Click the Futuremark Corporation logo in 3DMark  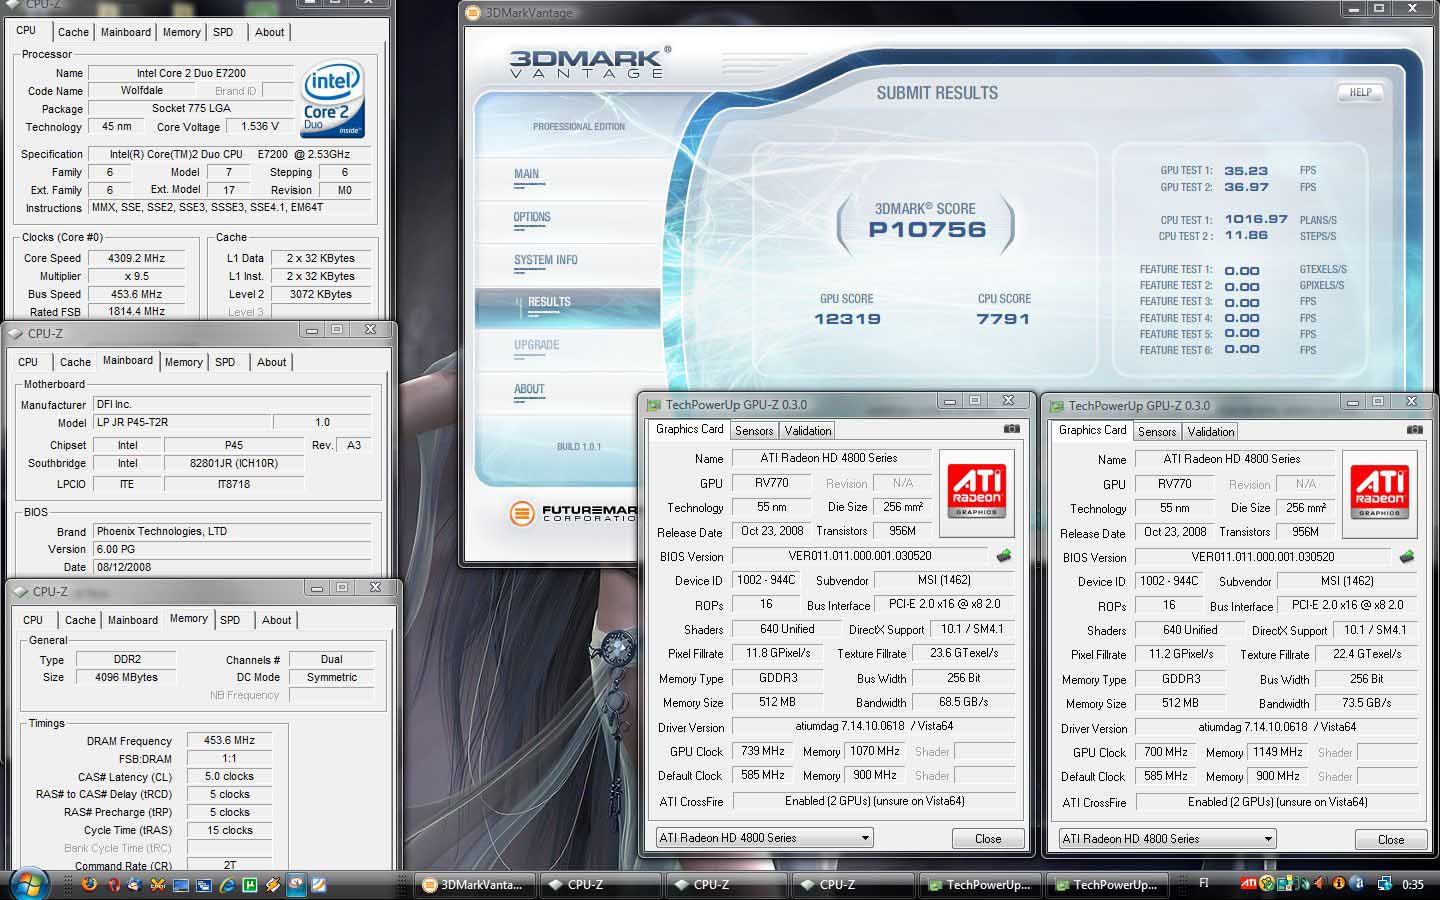point(574,513)
